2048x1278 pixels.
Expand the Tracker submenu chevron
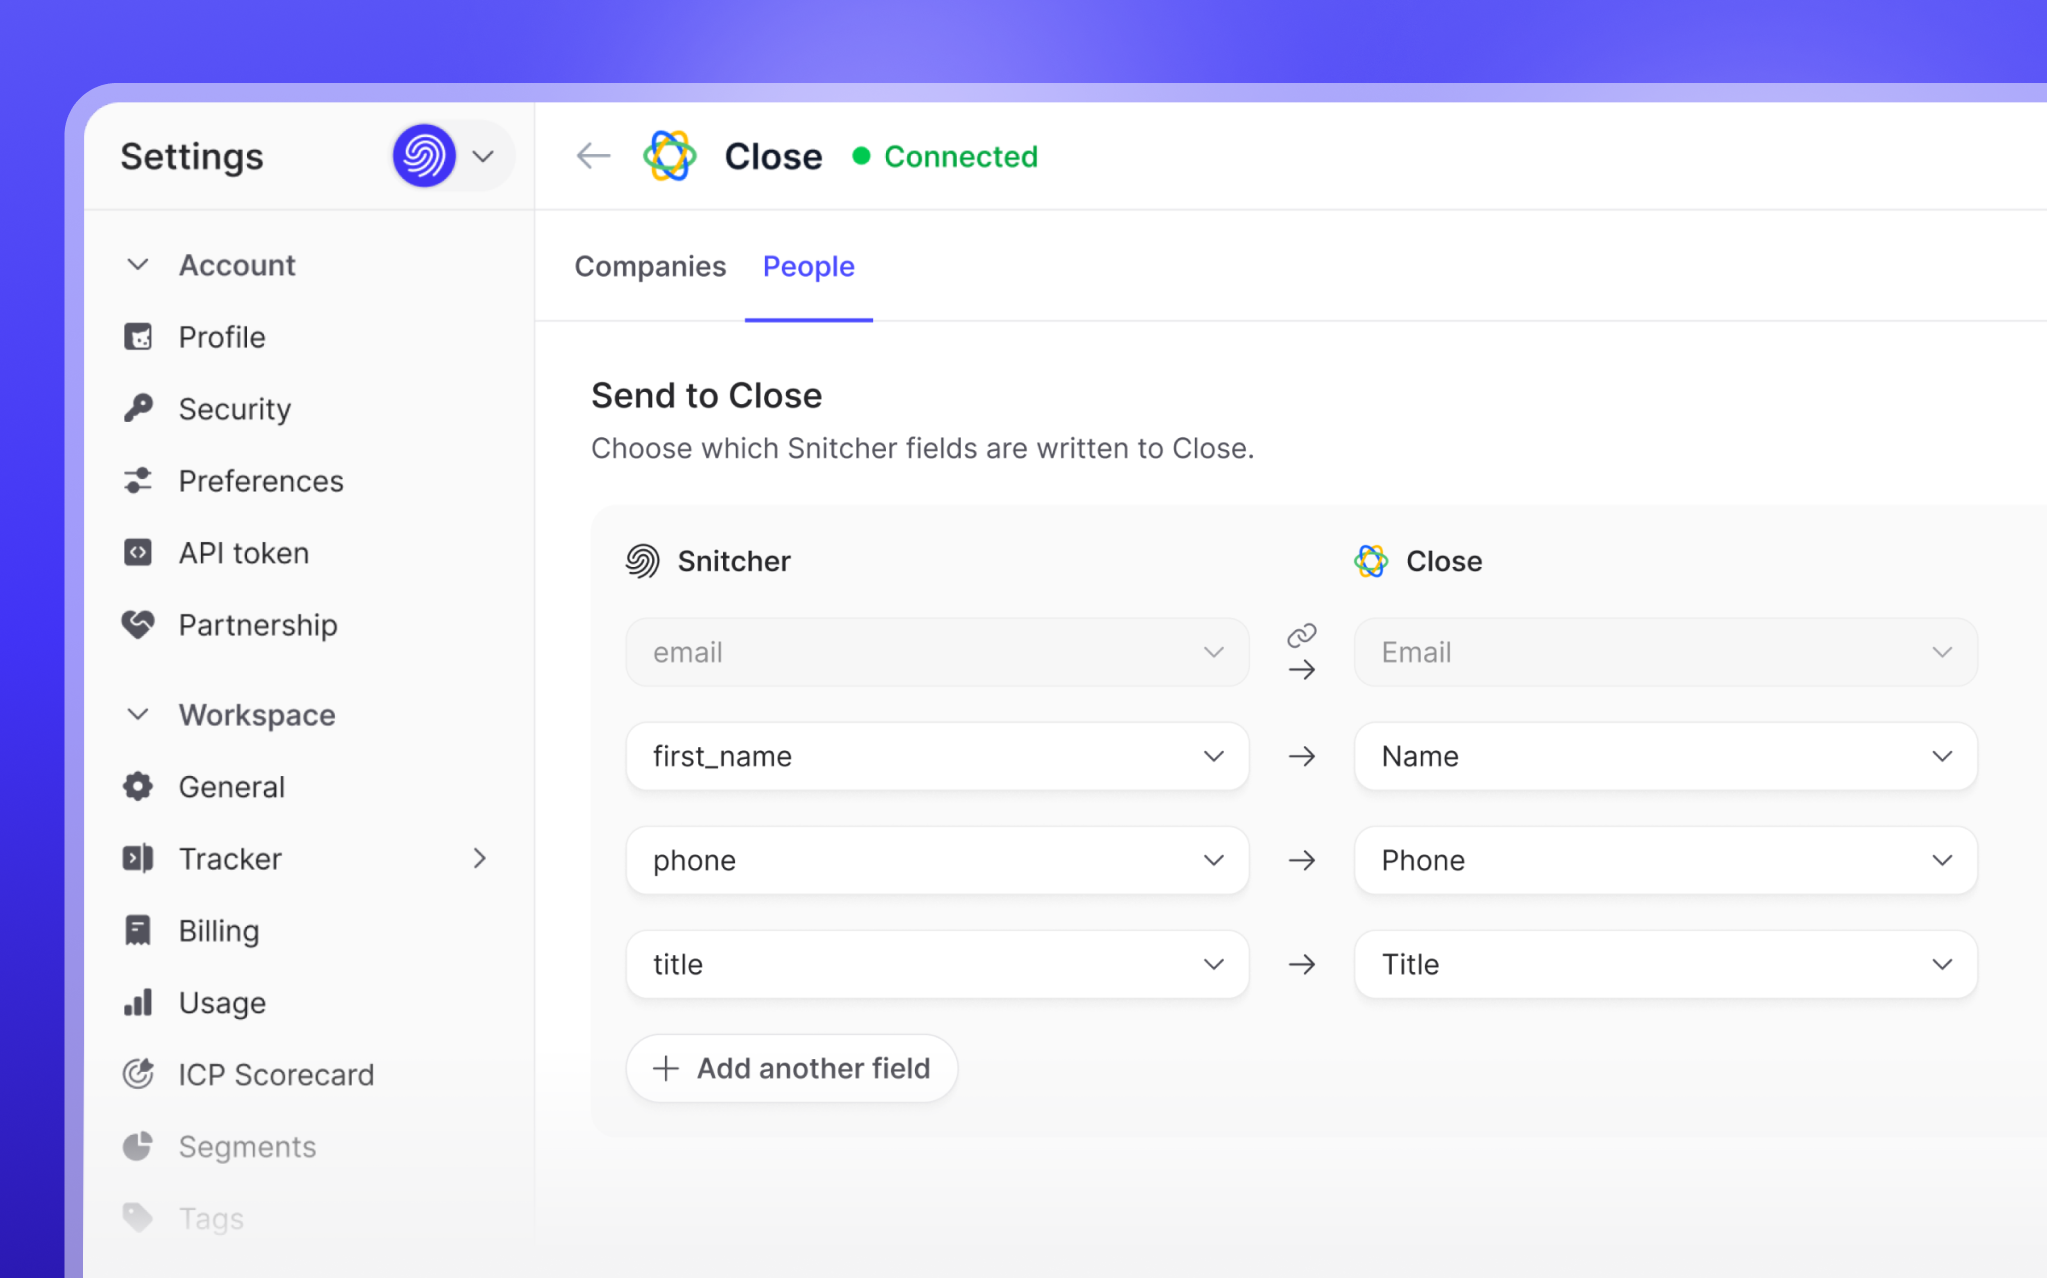click(480, 859)
